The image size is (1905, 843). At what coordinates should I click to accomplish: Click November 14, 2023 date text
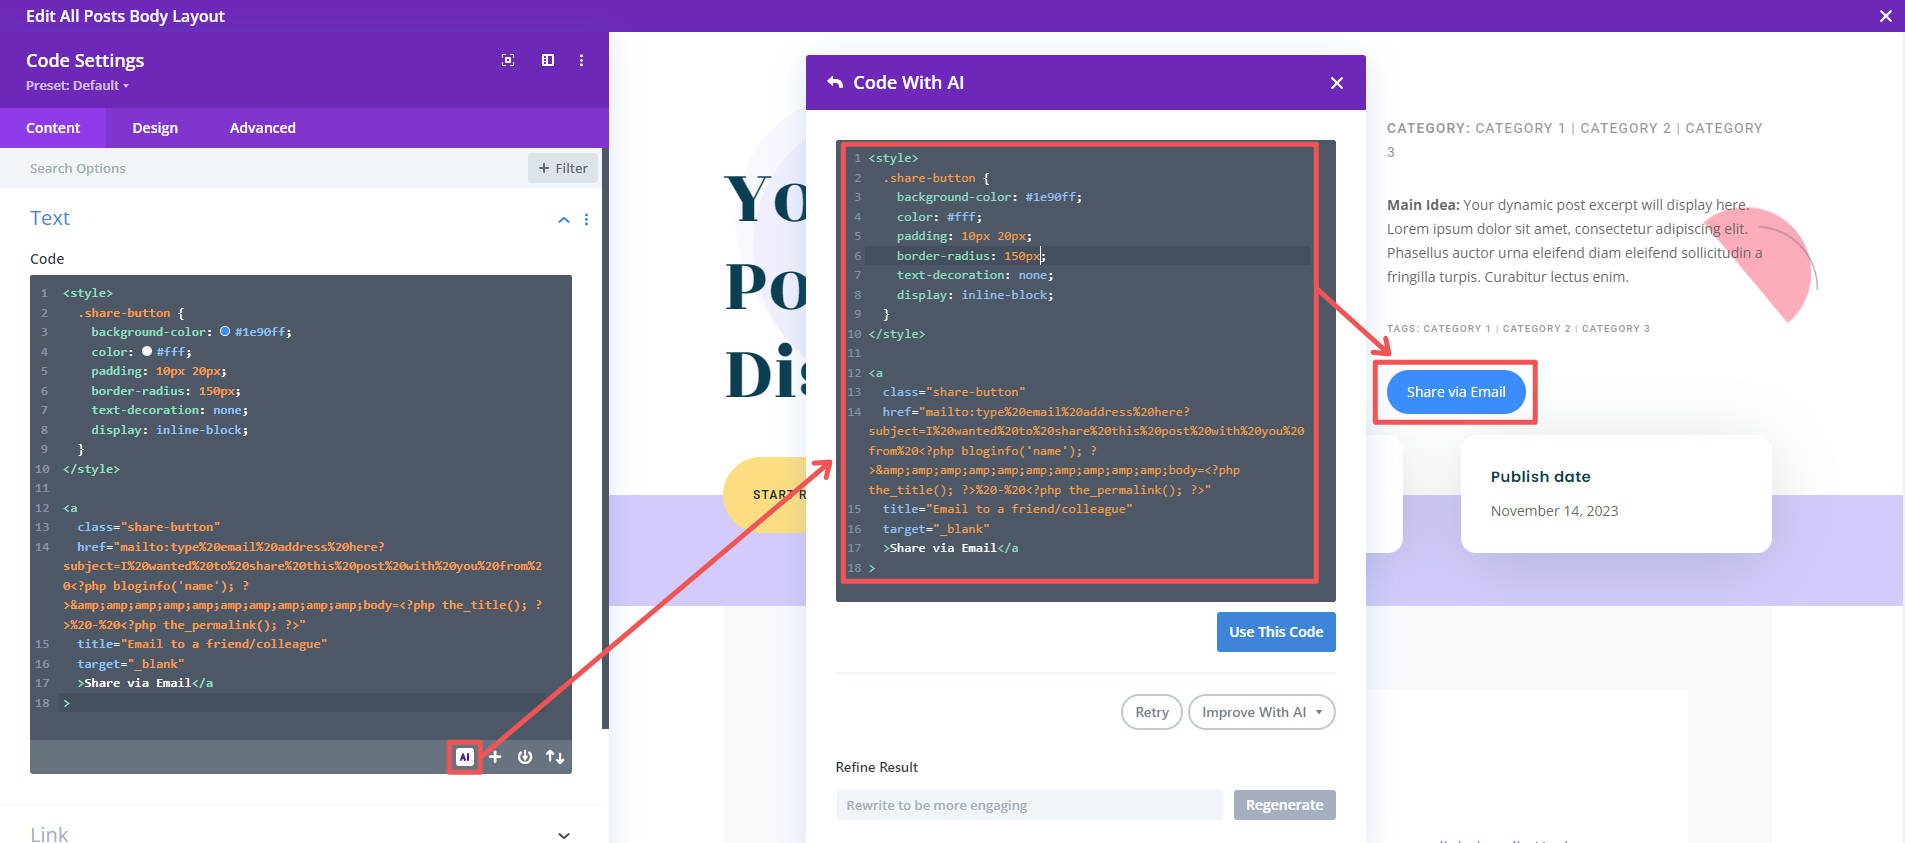click(x=1554, y=511)
